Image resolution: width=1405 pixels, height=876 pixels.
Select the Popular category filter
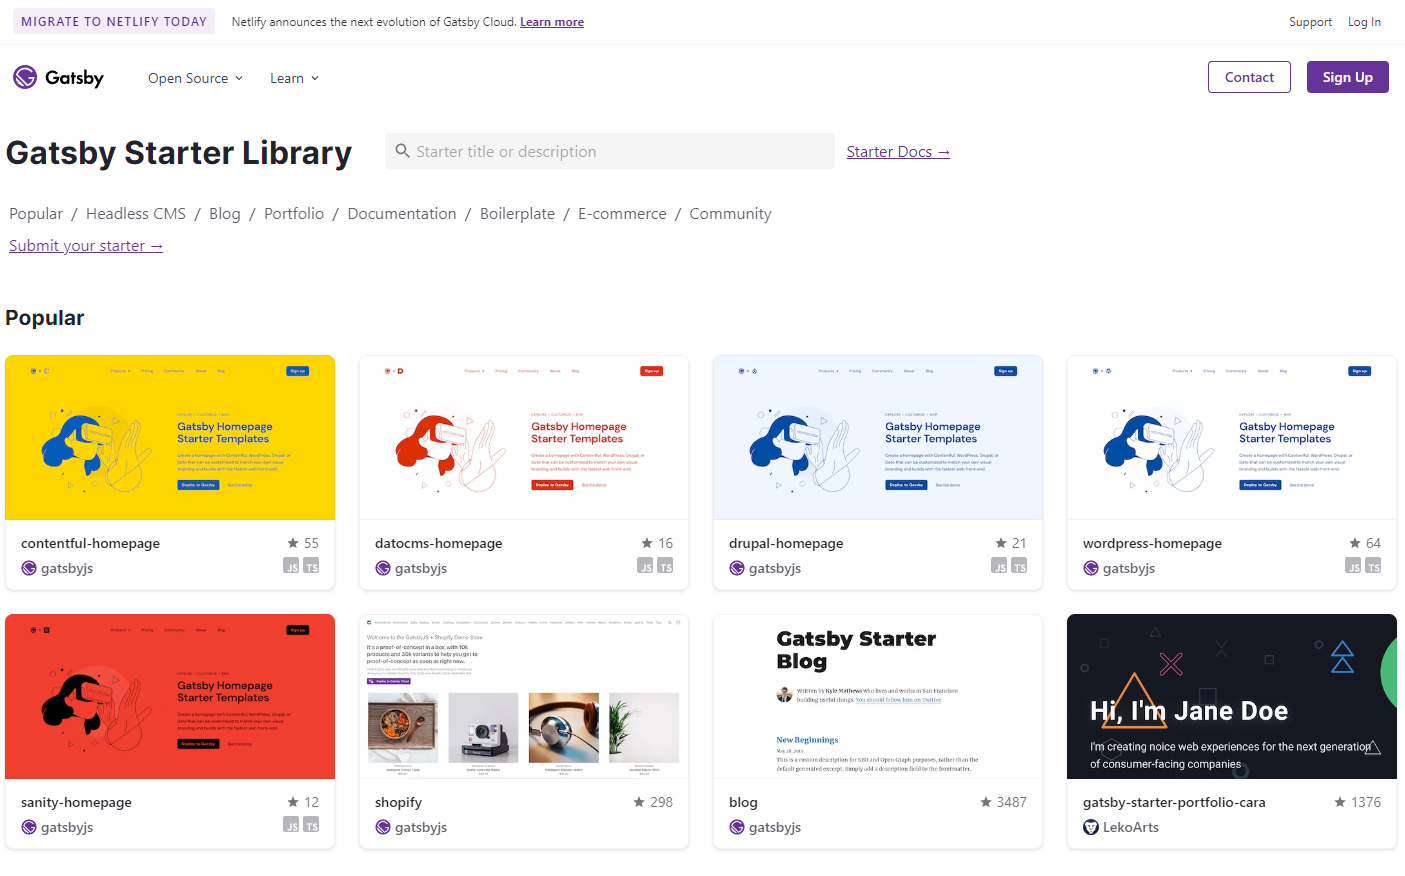(36, 213)
